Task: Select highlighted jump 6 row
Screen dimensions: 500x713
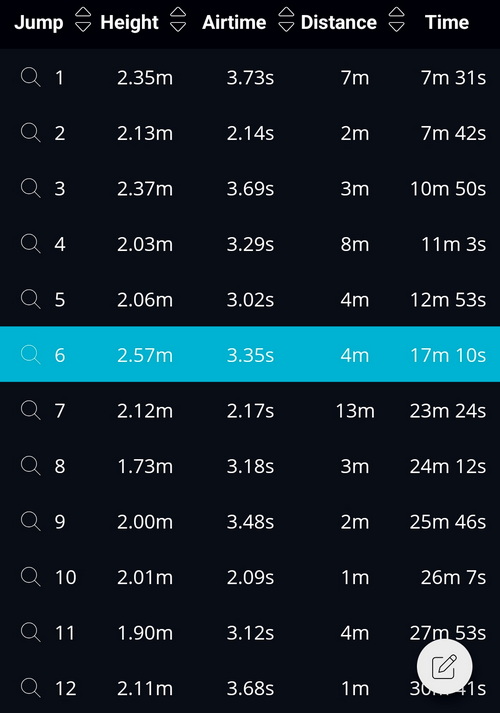Action: [x=250, y=354]
